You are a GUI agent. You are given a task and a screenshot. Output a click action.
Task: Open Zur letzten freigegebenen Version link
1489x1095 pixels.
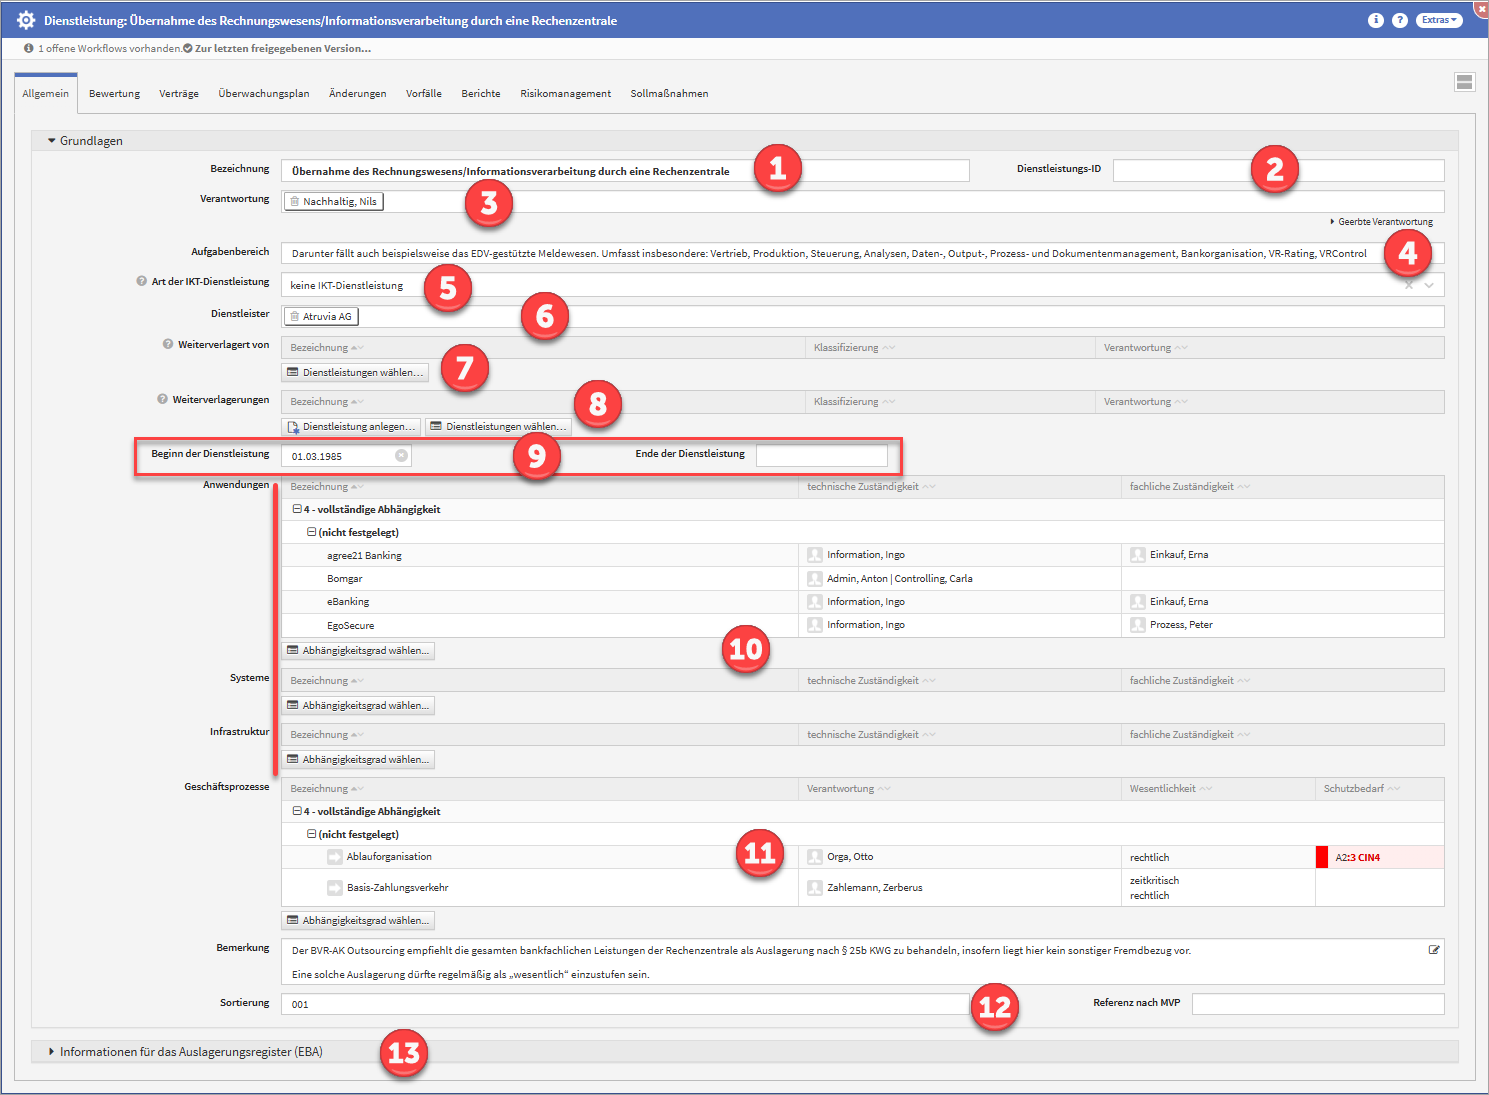click(x=282, y=48)
